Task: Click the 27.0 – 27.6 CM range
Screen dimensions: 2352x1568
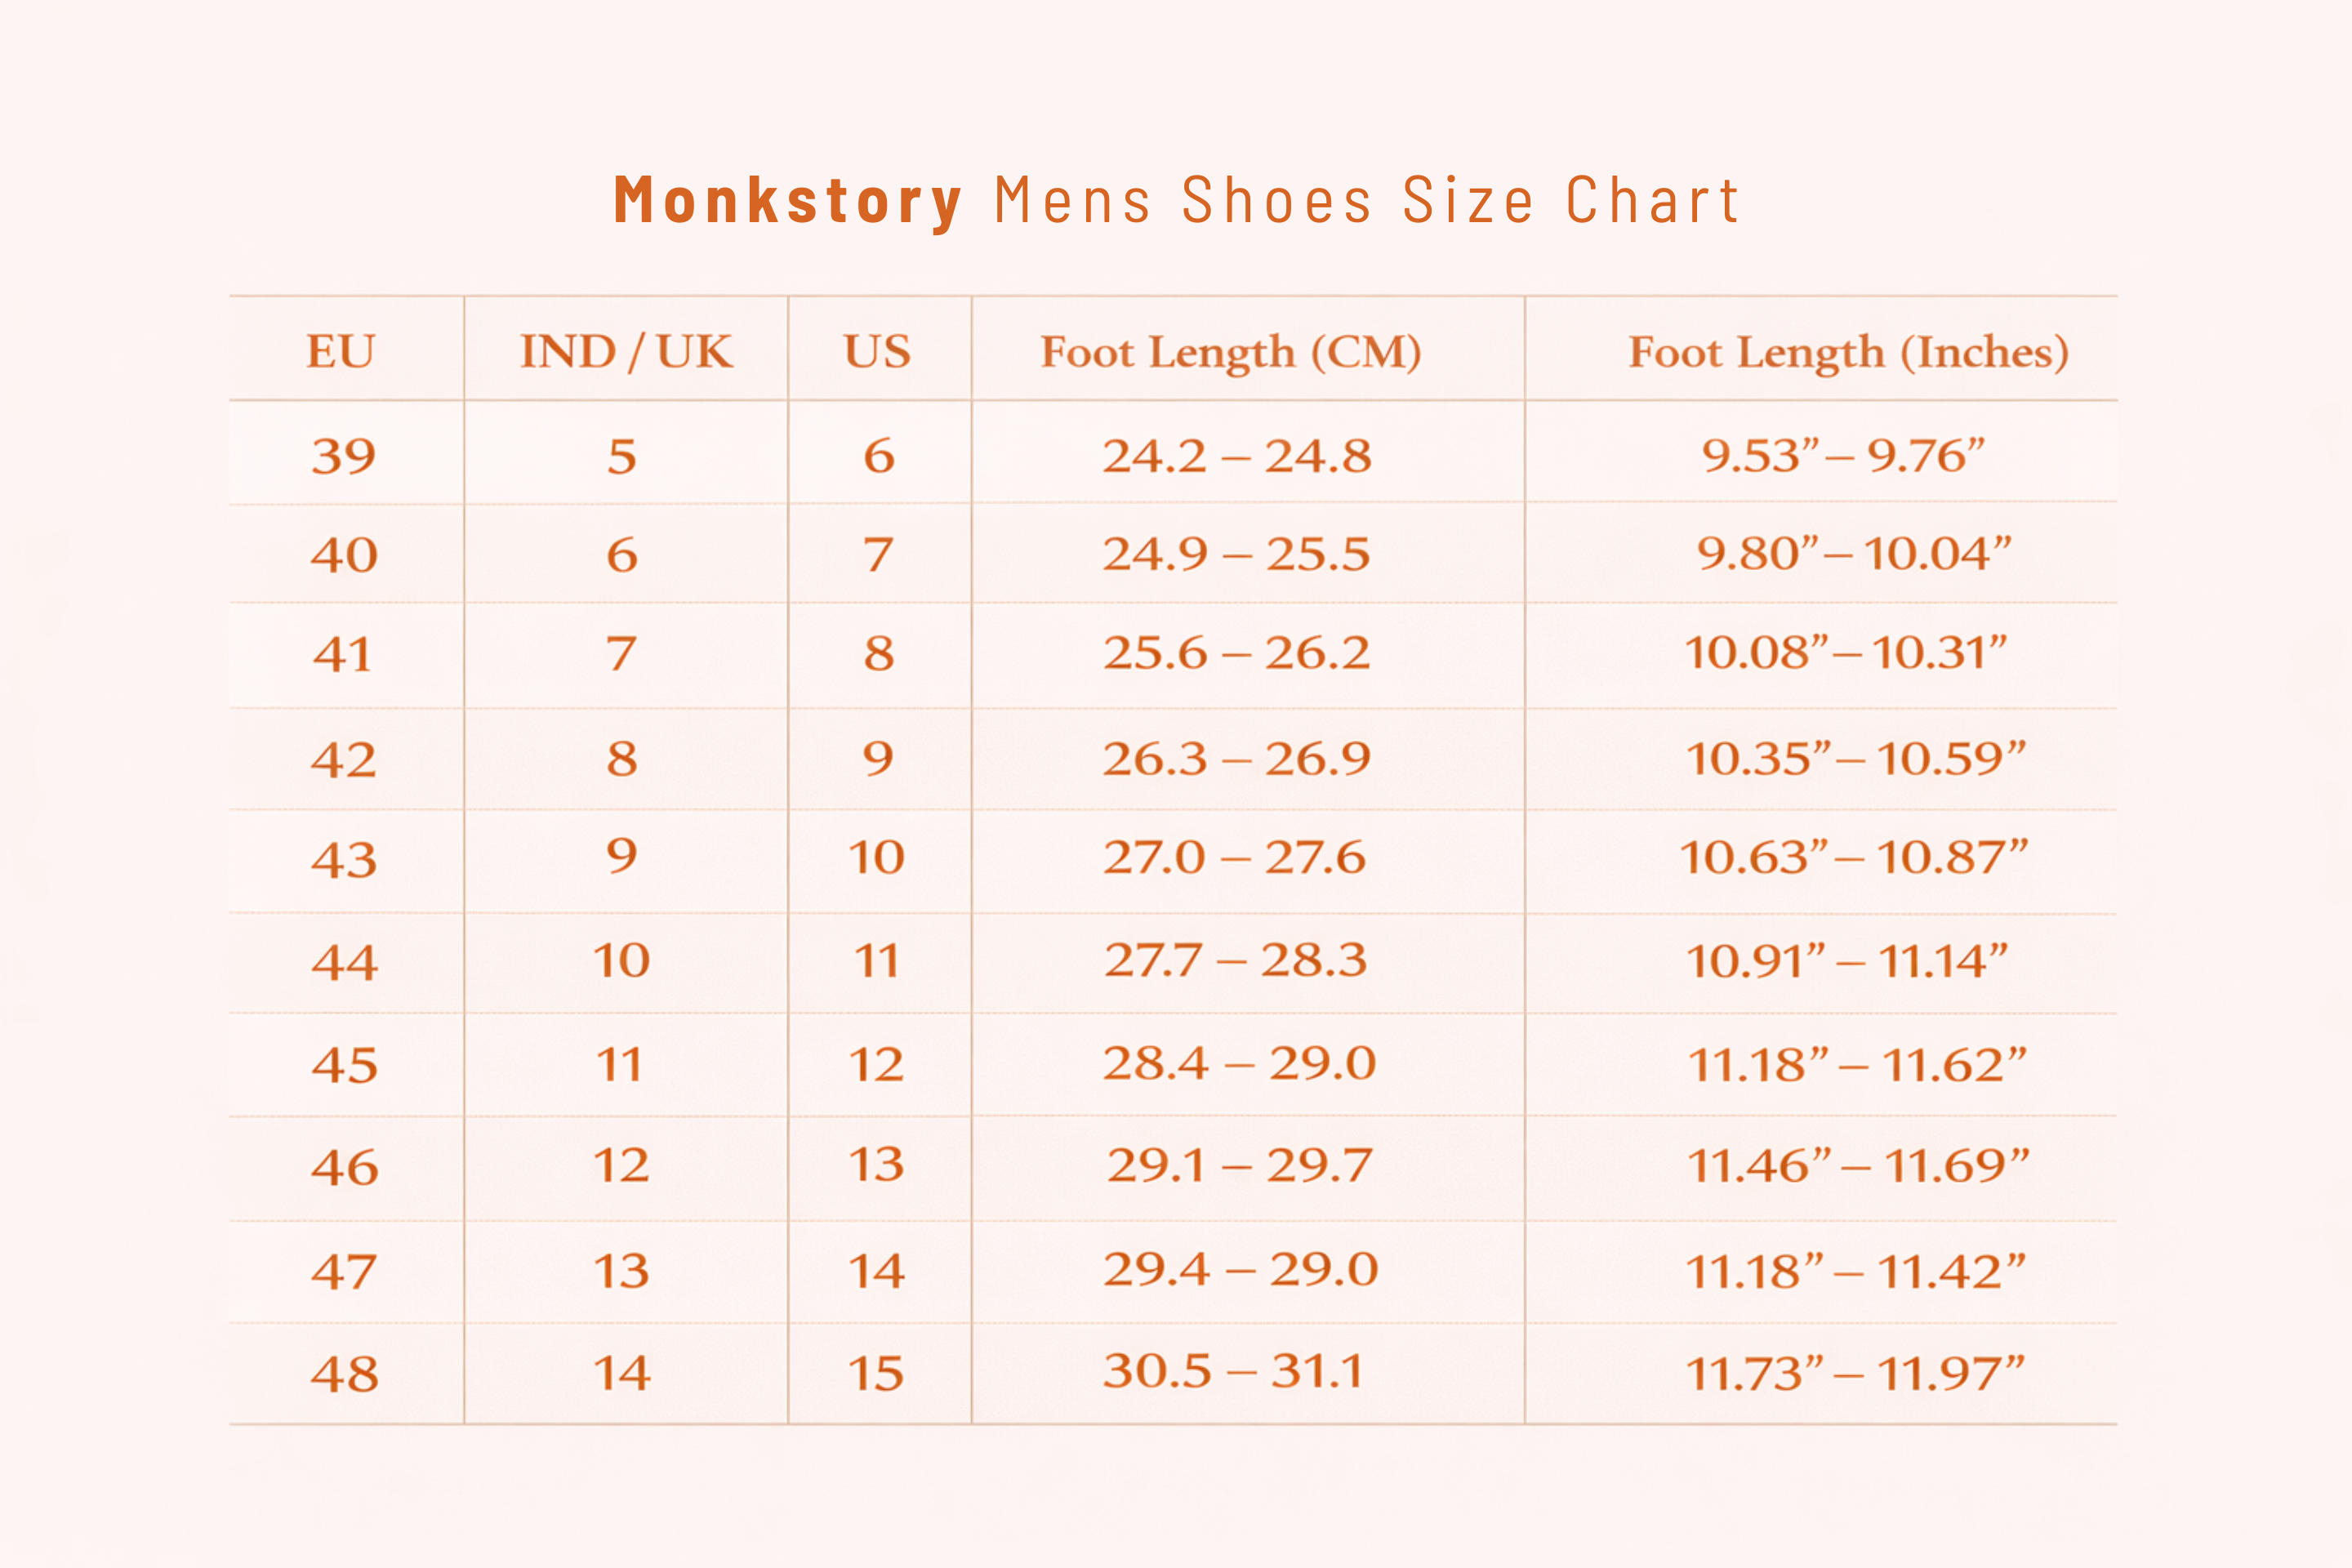Action: click(x=1235, y=858)
